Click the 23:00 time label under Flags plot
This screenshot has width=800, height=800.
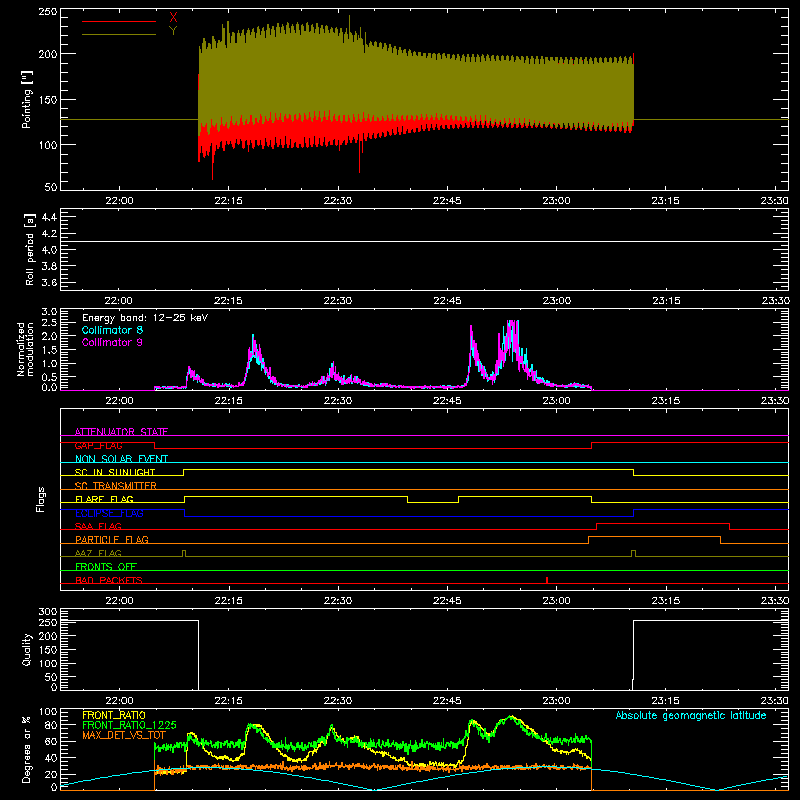click(556, 601)
